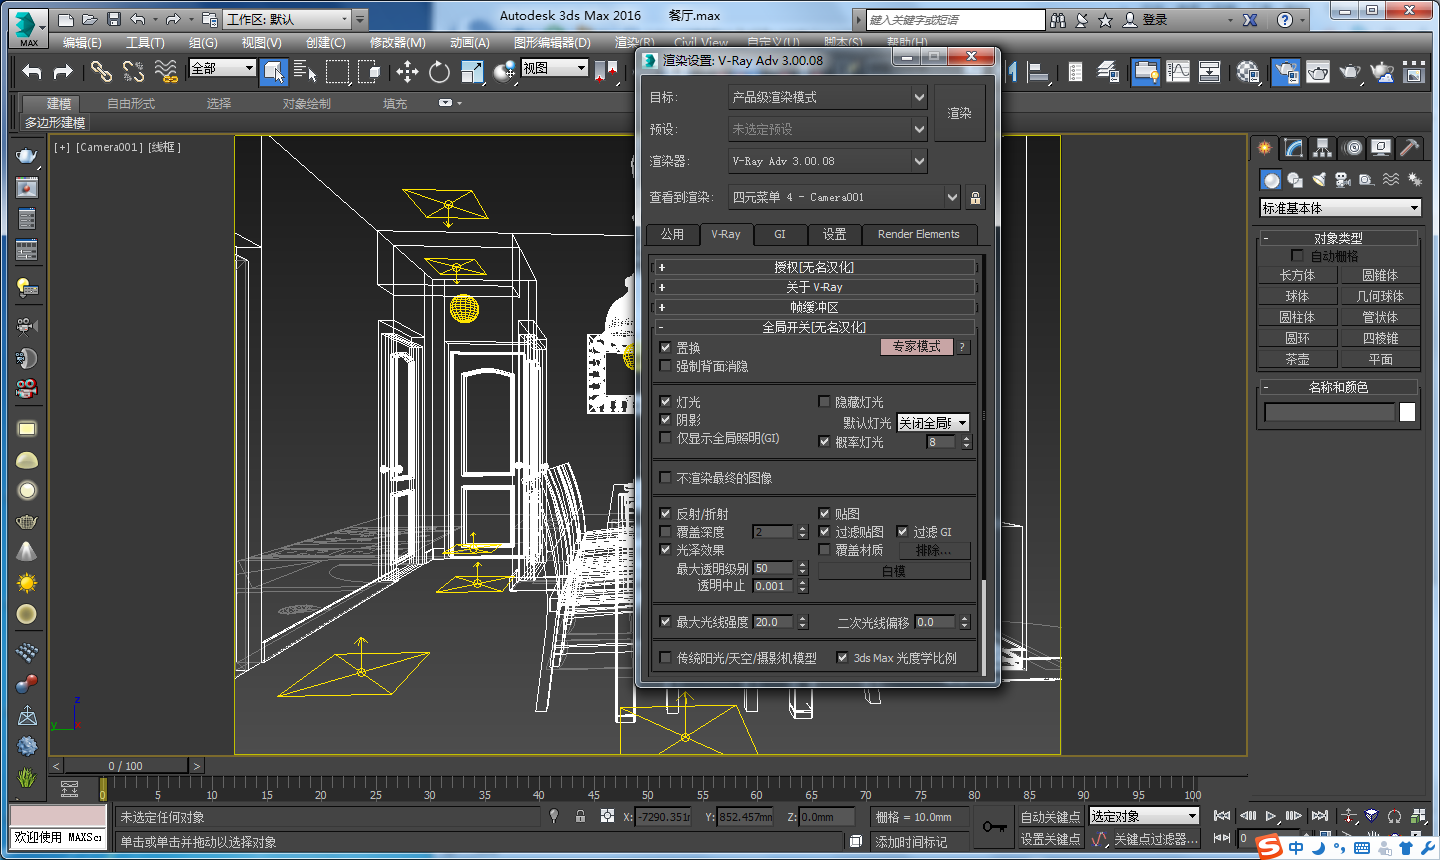Enable 隐藏灯光 checkbox
The width and height of the screenshot is (1440, 860).
coord(824,402)
